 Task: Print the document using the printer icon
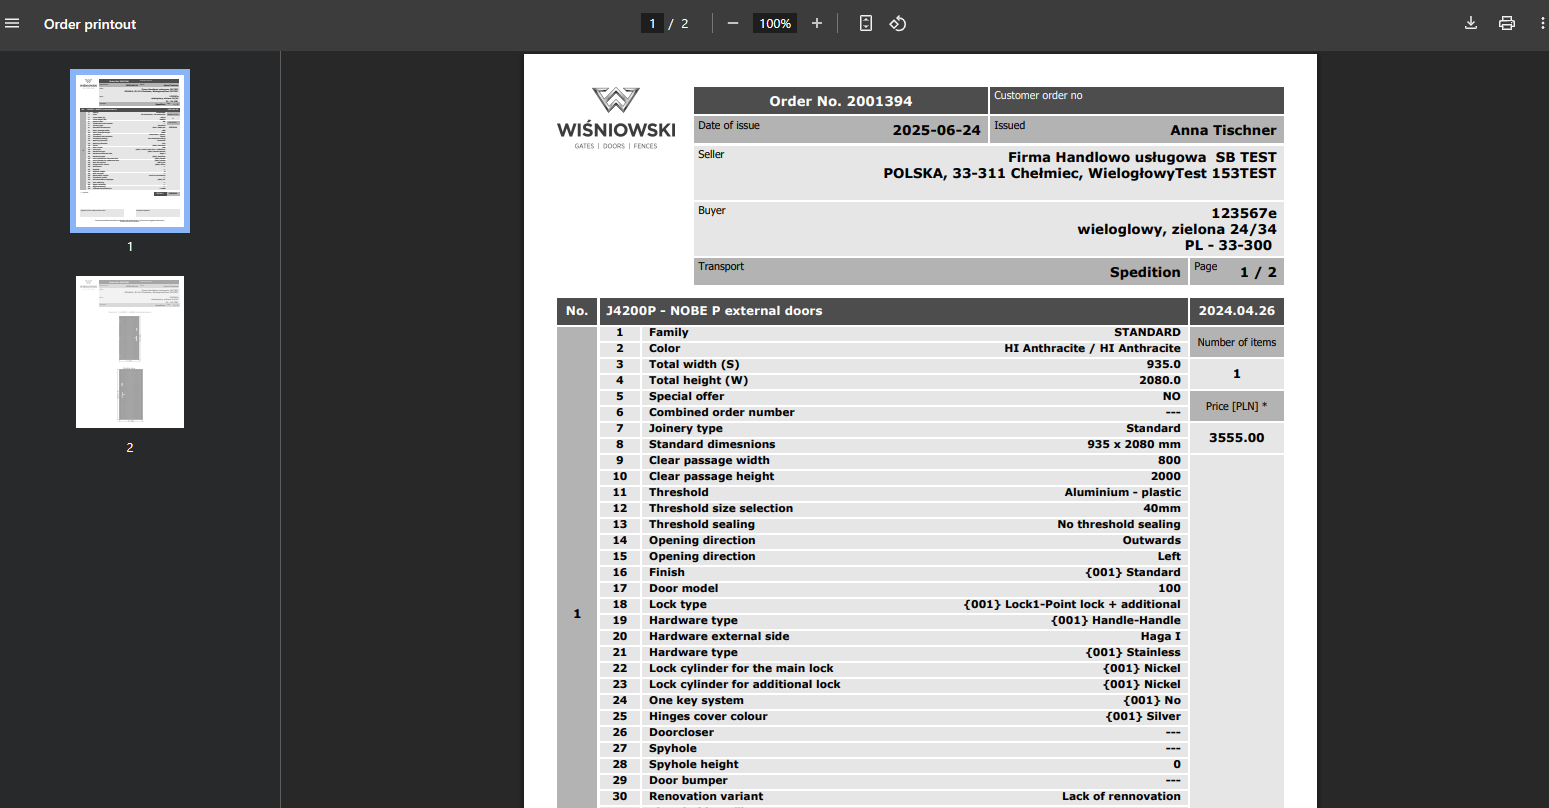(1507, 24)
